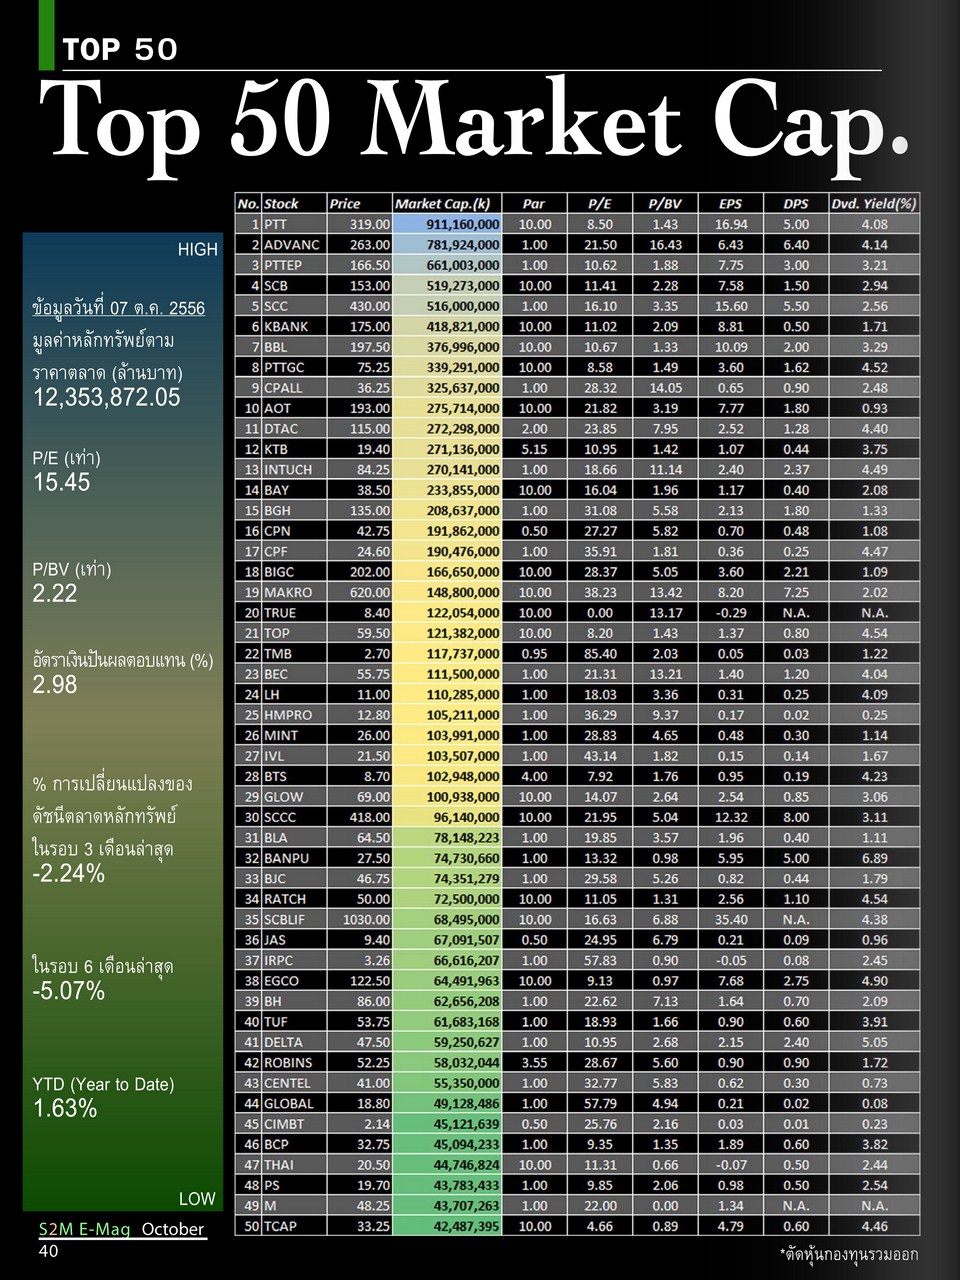
Task: Select the "CENTEL" stock name cell
Action: (x=294, y=1083)
